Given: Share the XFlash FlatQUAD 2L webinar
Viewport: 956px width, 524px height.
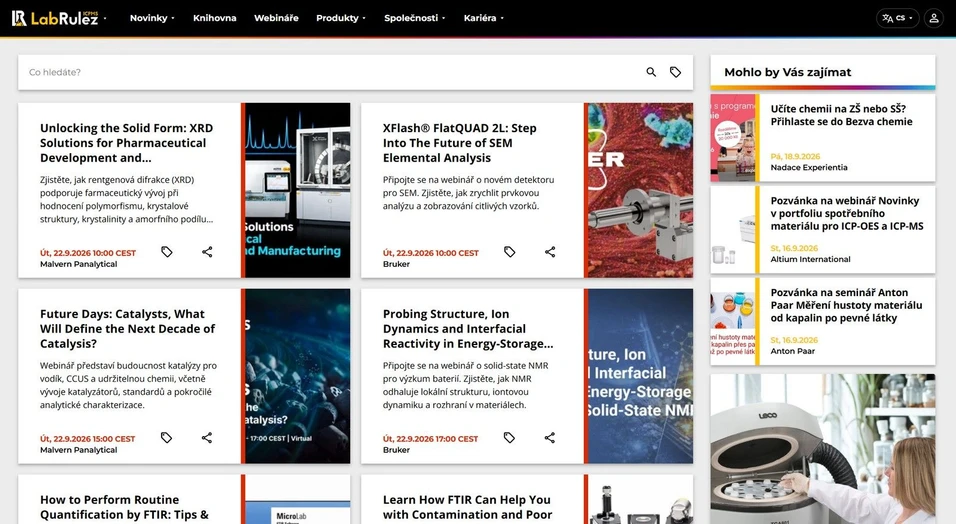Looking at the screenshot, I should coord(550,251).
